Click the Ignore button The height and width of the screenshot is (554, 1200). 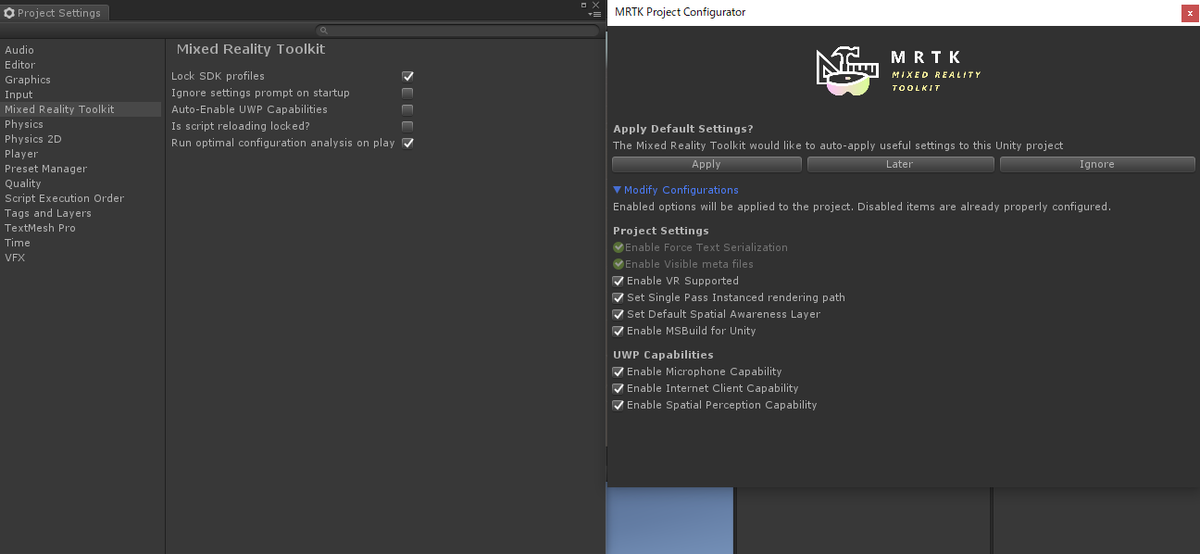click(x=1097, y=164)
